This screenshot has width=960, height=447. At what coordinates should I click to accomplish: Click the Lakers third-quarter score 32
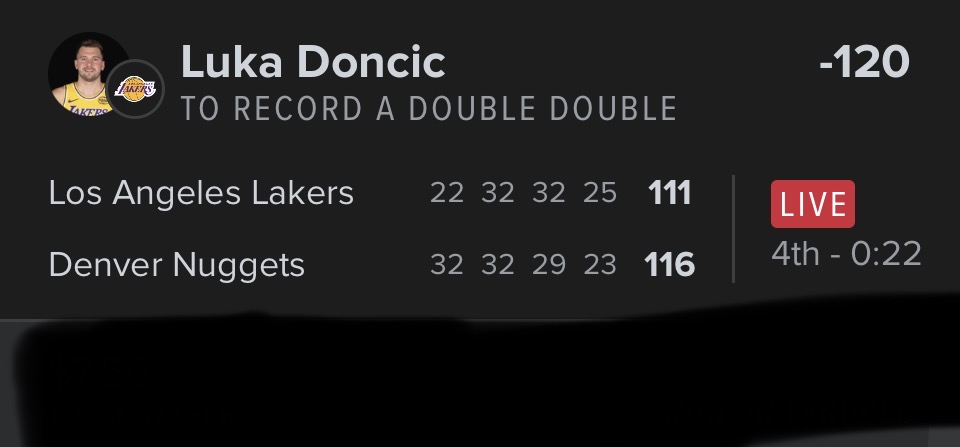(549, 193)
